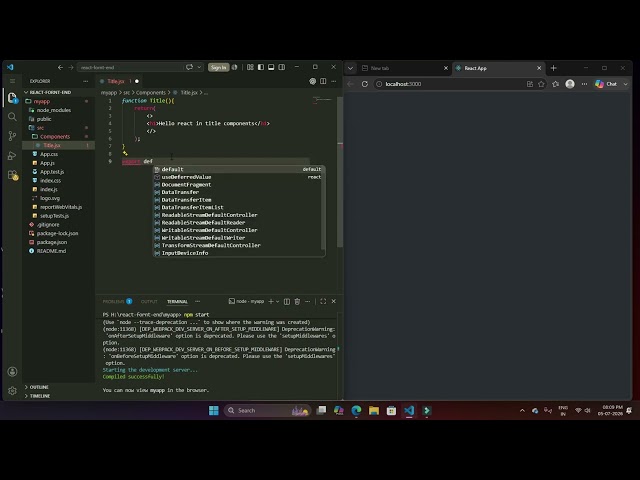Go back using VS Code navigation arrow
Image resolution: width=640 pixels, height=480 pixels.
[x=60, y=67]
